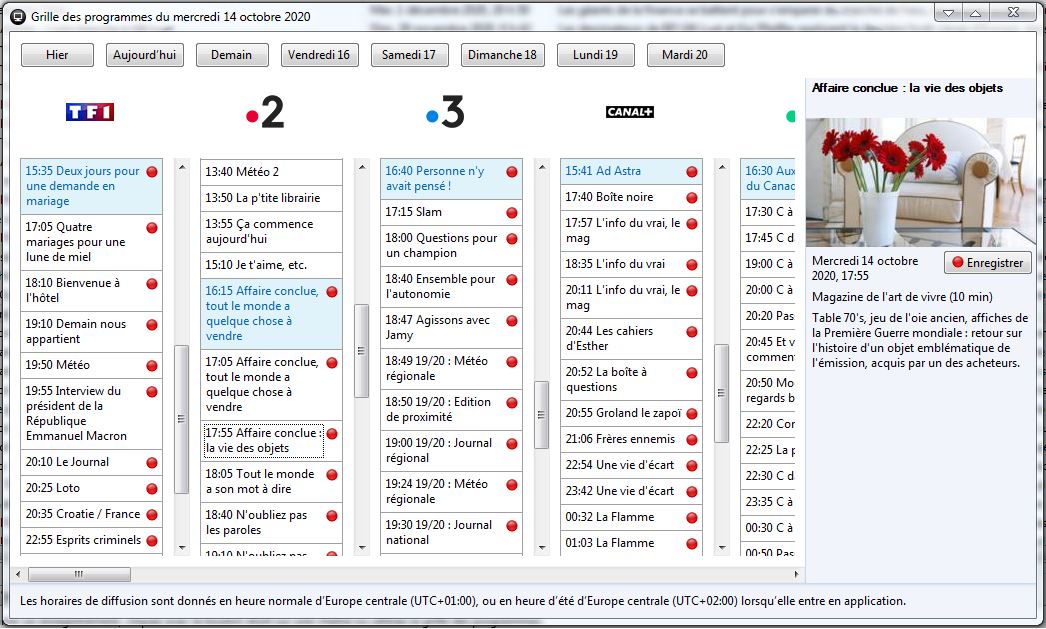Click the record dot for 15:35 Deux jours pour une demande en mariage
This screenshot has height=629, width=1046.
[x=152, y=171]
